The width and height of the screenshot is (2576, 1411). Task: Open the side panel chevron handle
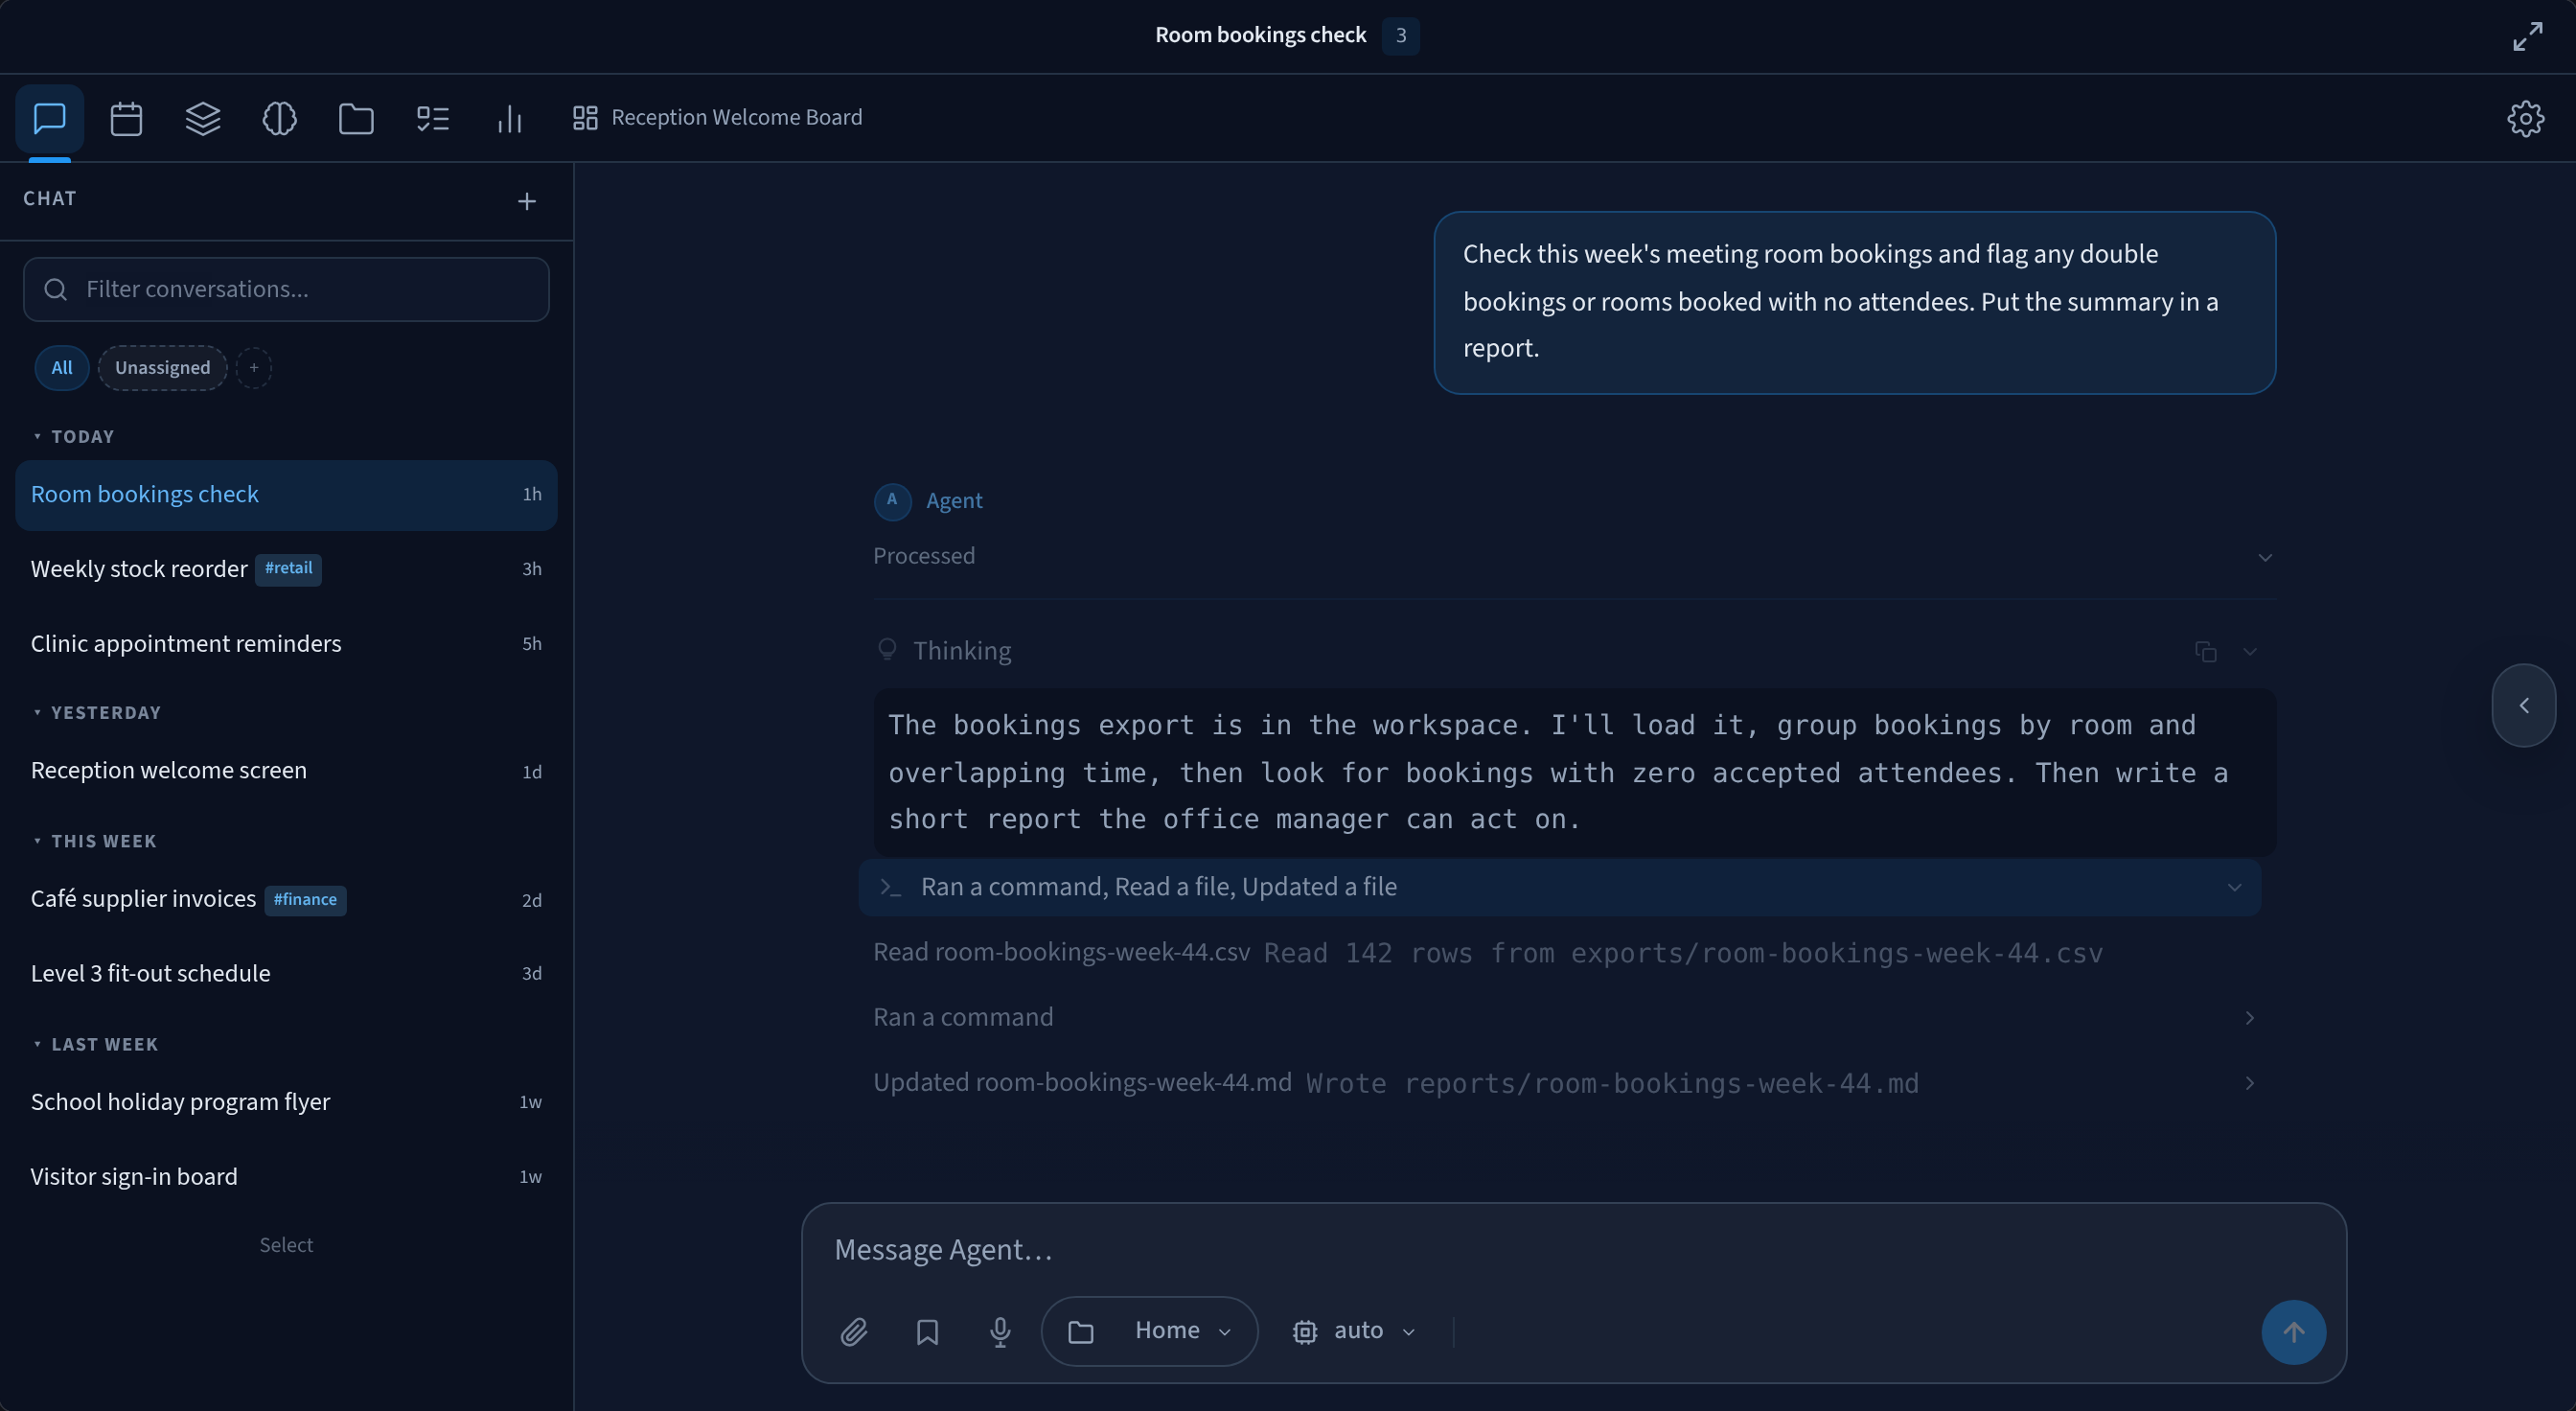pyautogui.click(x=2523, y=705)
